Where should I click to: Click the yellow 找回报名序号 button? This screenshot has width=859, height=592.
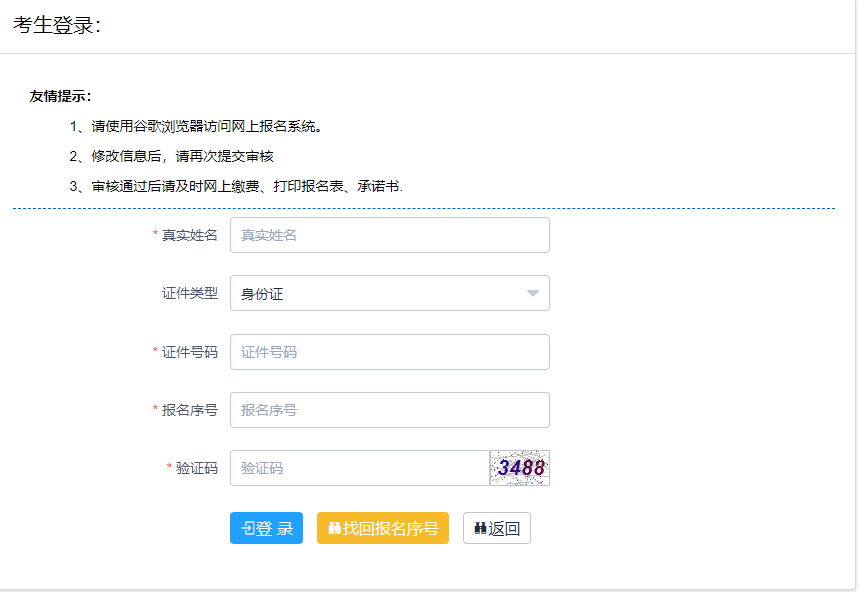pos(383,529)
